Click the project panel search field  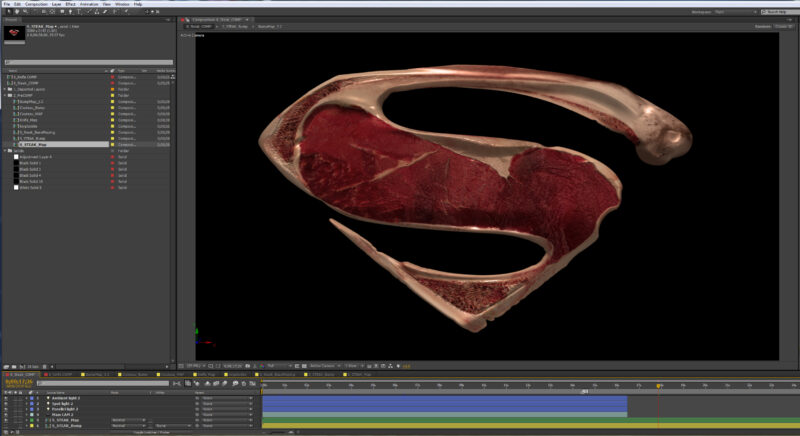88,62
